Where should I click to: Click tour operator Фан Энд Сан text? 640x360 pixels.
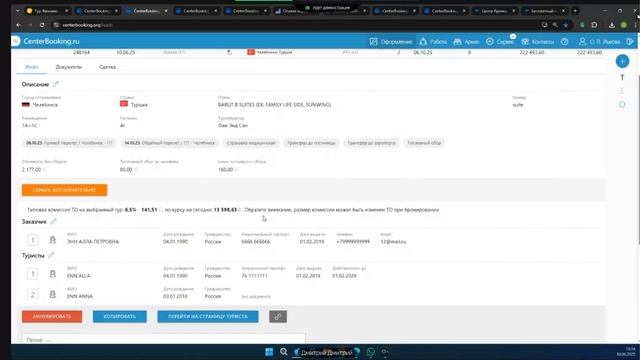coord(233,125)
